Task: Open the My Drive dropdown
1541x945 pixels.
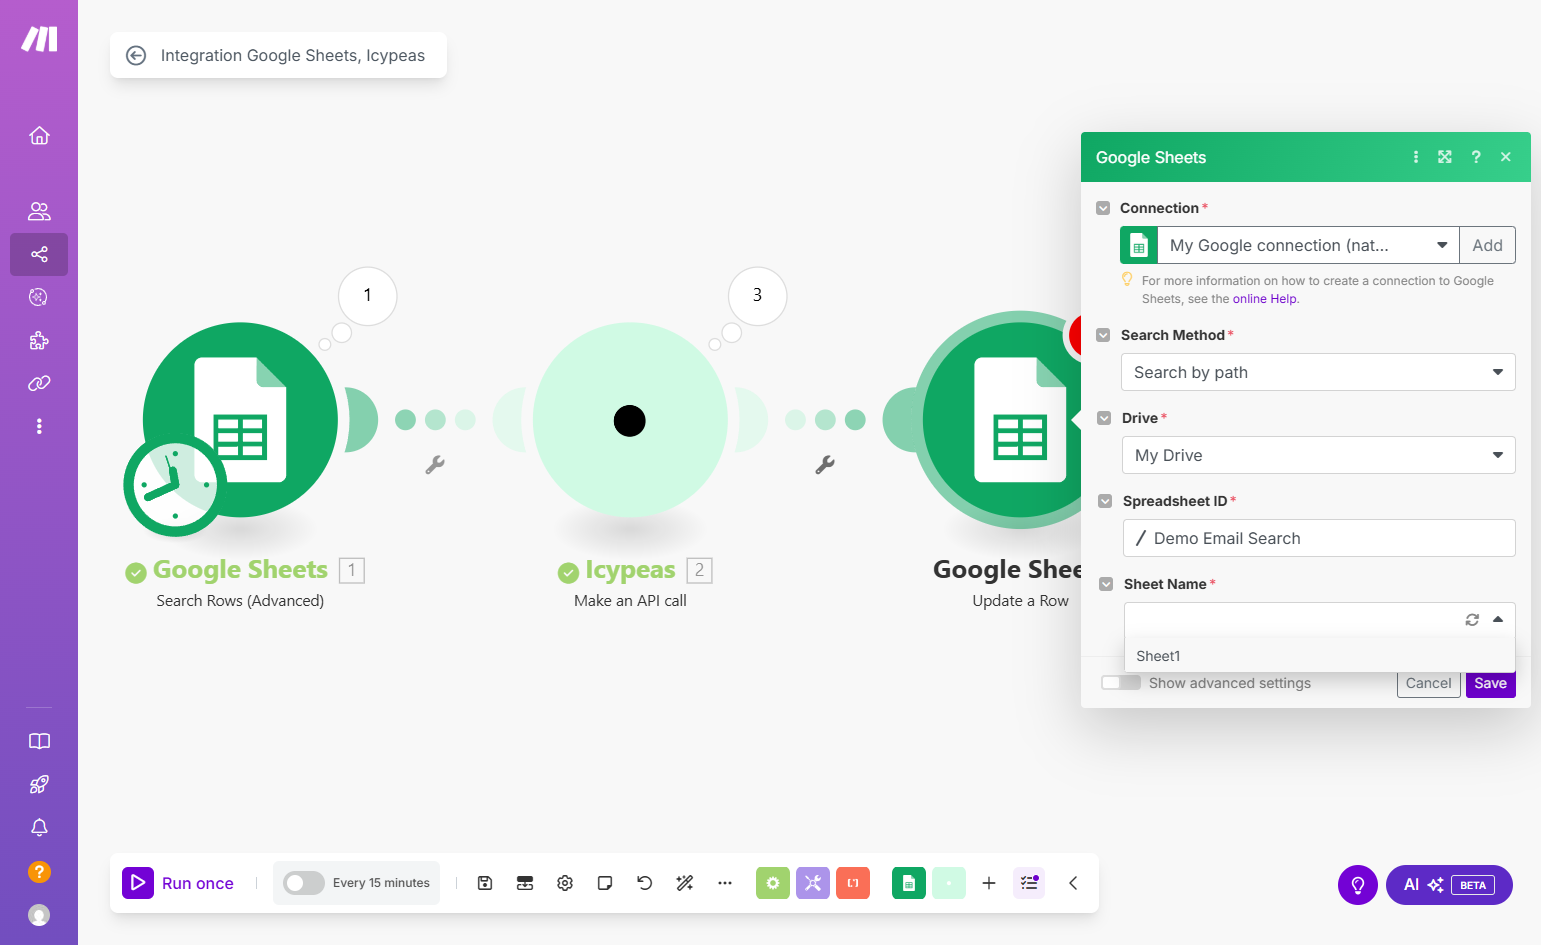Action: tap(1319, 455)
